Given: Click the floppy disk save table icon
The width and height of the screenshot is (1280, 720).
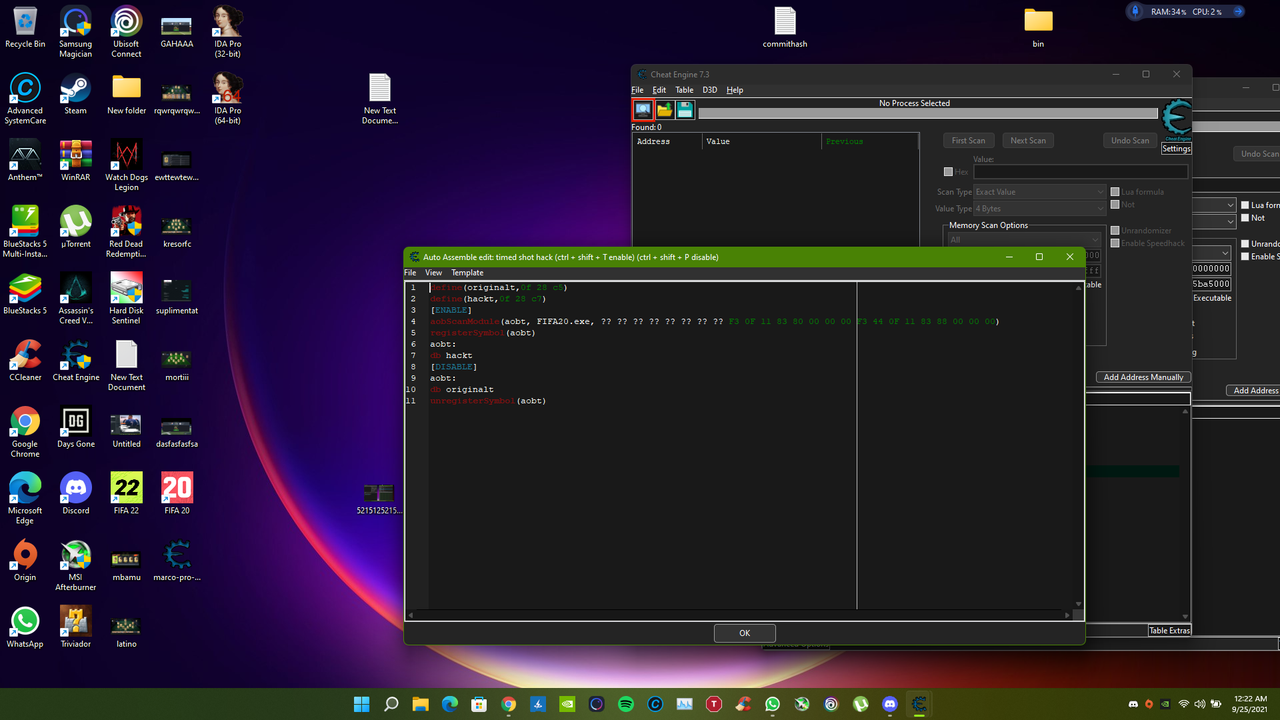Looking at the screenshot, I should coord(685,109).
